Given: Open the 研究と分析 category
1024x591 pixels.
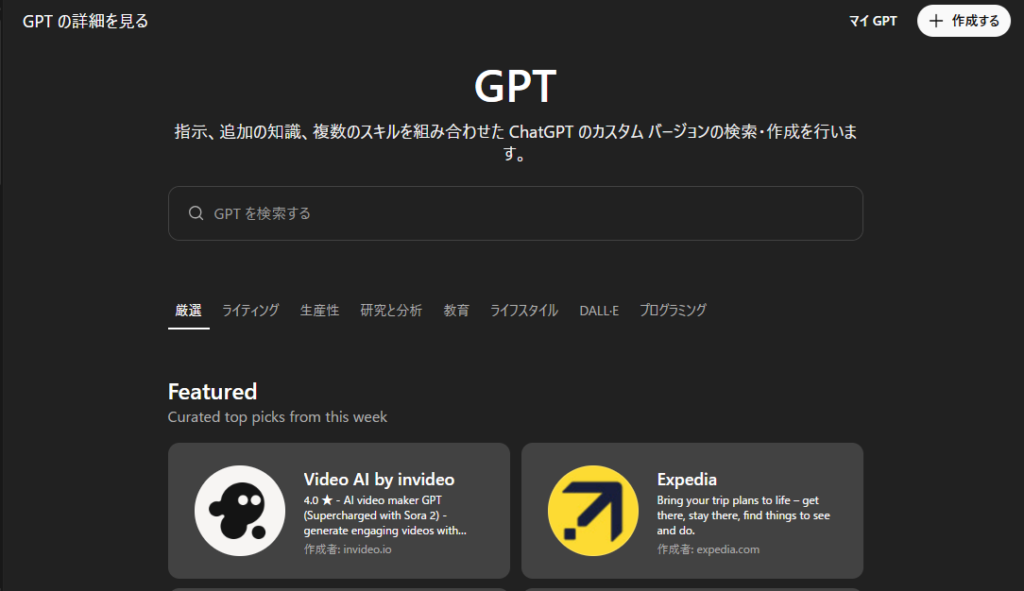Looking at the screenshot, I should (389, 310).
